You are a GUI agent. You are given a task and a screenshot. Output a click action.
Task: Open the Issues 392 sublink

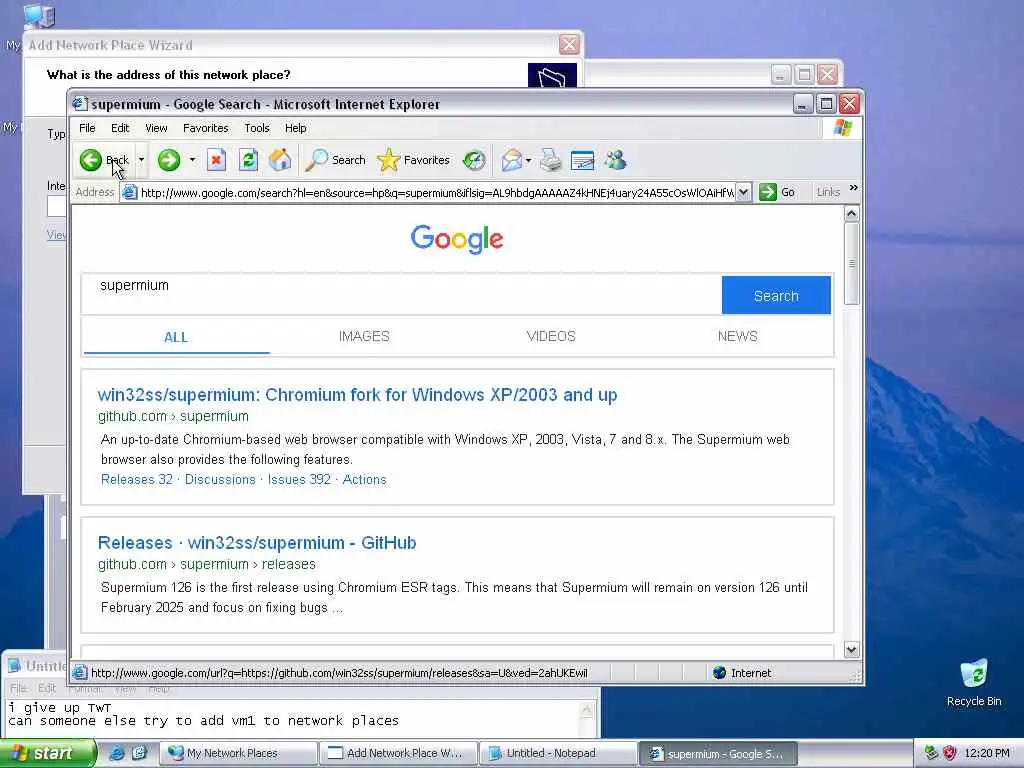click(299, 479)
